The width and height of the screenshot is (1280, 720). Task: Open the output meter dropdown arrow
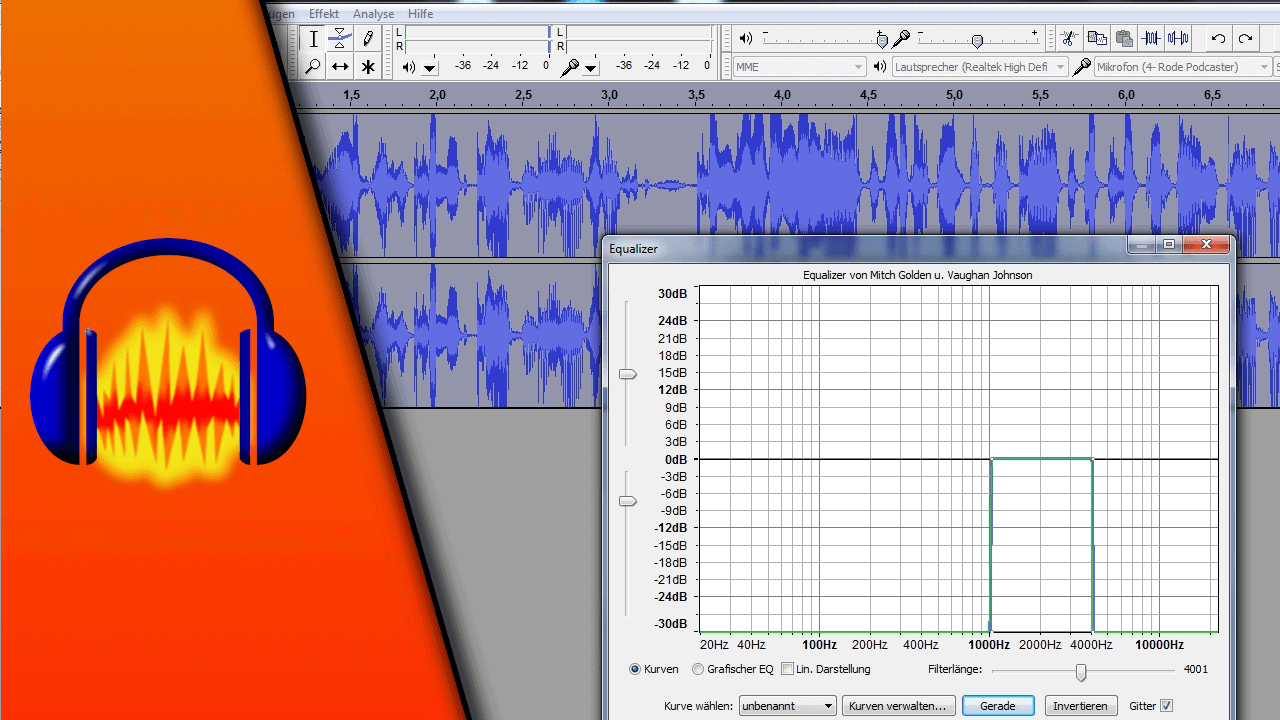(430, 68)
